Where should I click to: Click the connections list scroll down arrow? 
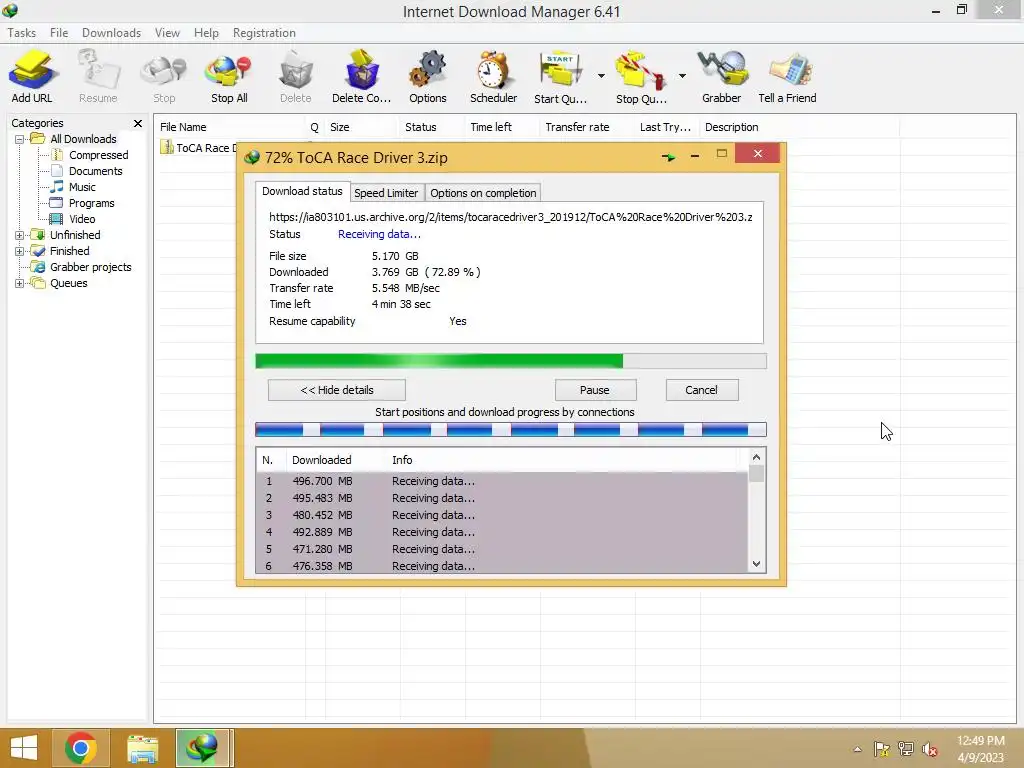(x=756, y=564)
